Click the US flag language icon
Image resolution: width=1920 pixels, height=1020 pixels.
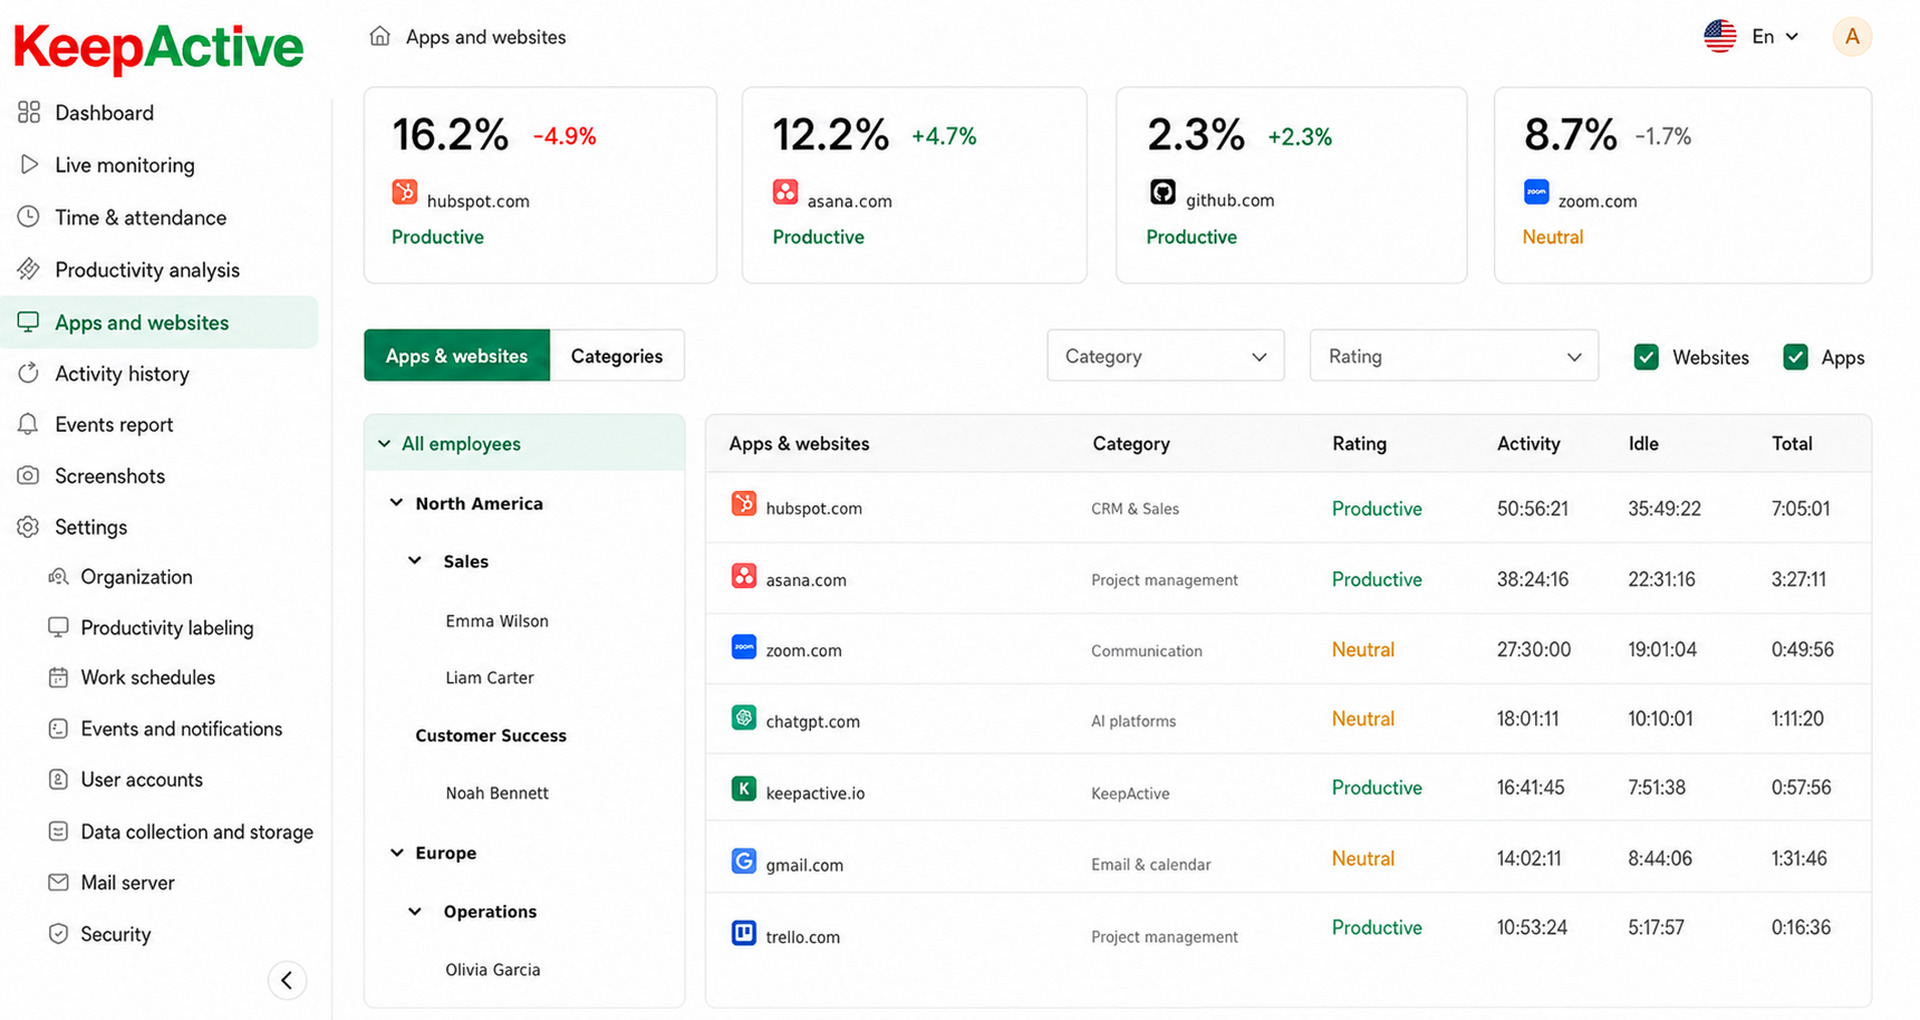(1720, 37)
